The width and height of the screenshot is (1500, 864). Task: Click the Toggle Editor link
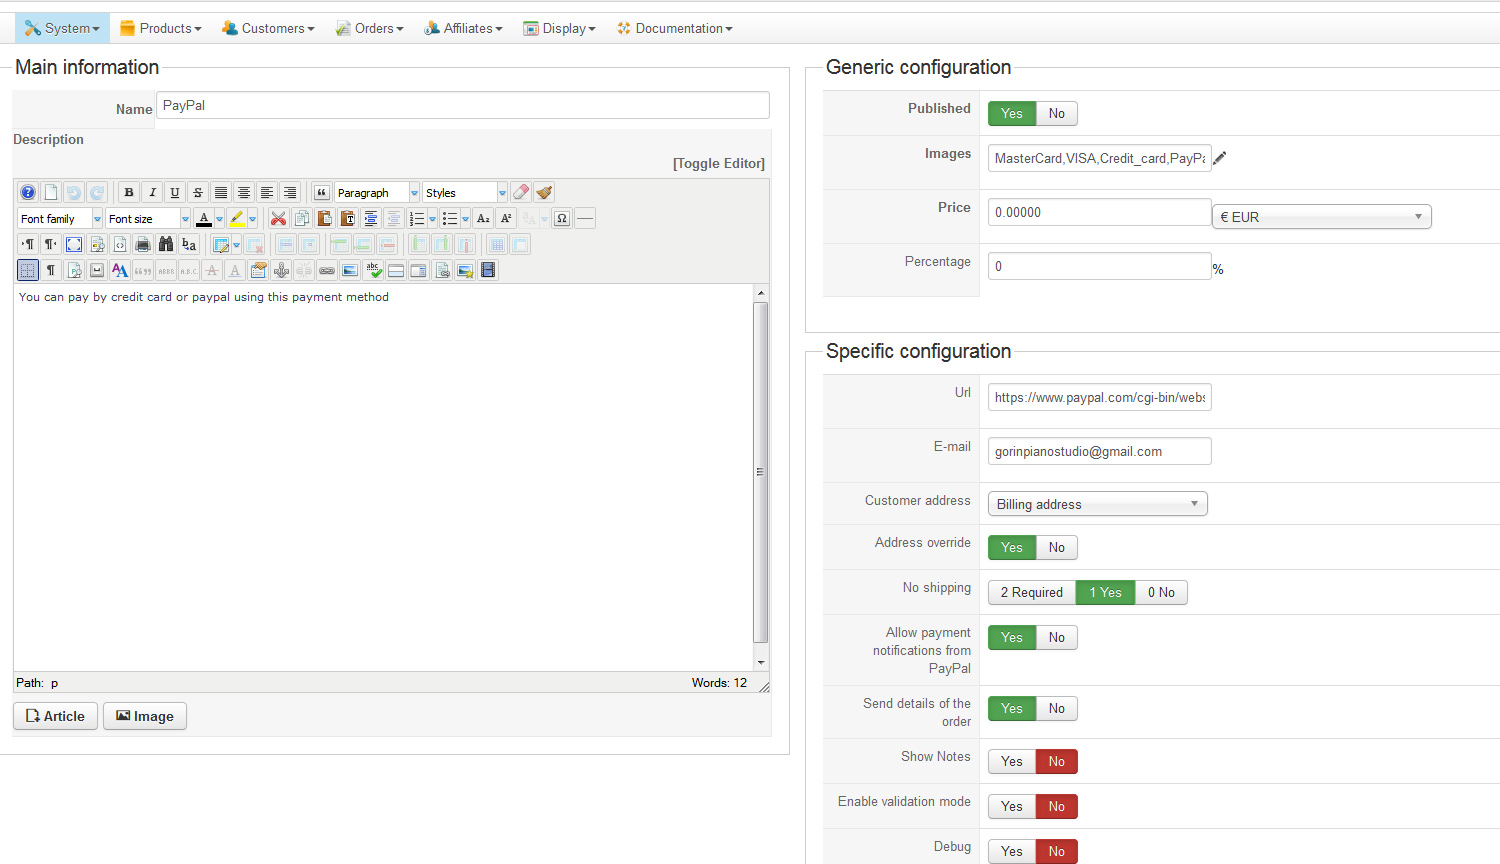(x=718, y=164)
